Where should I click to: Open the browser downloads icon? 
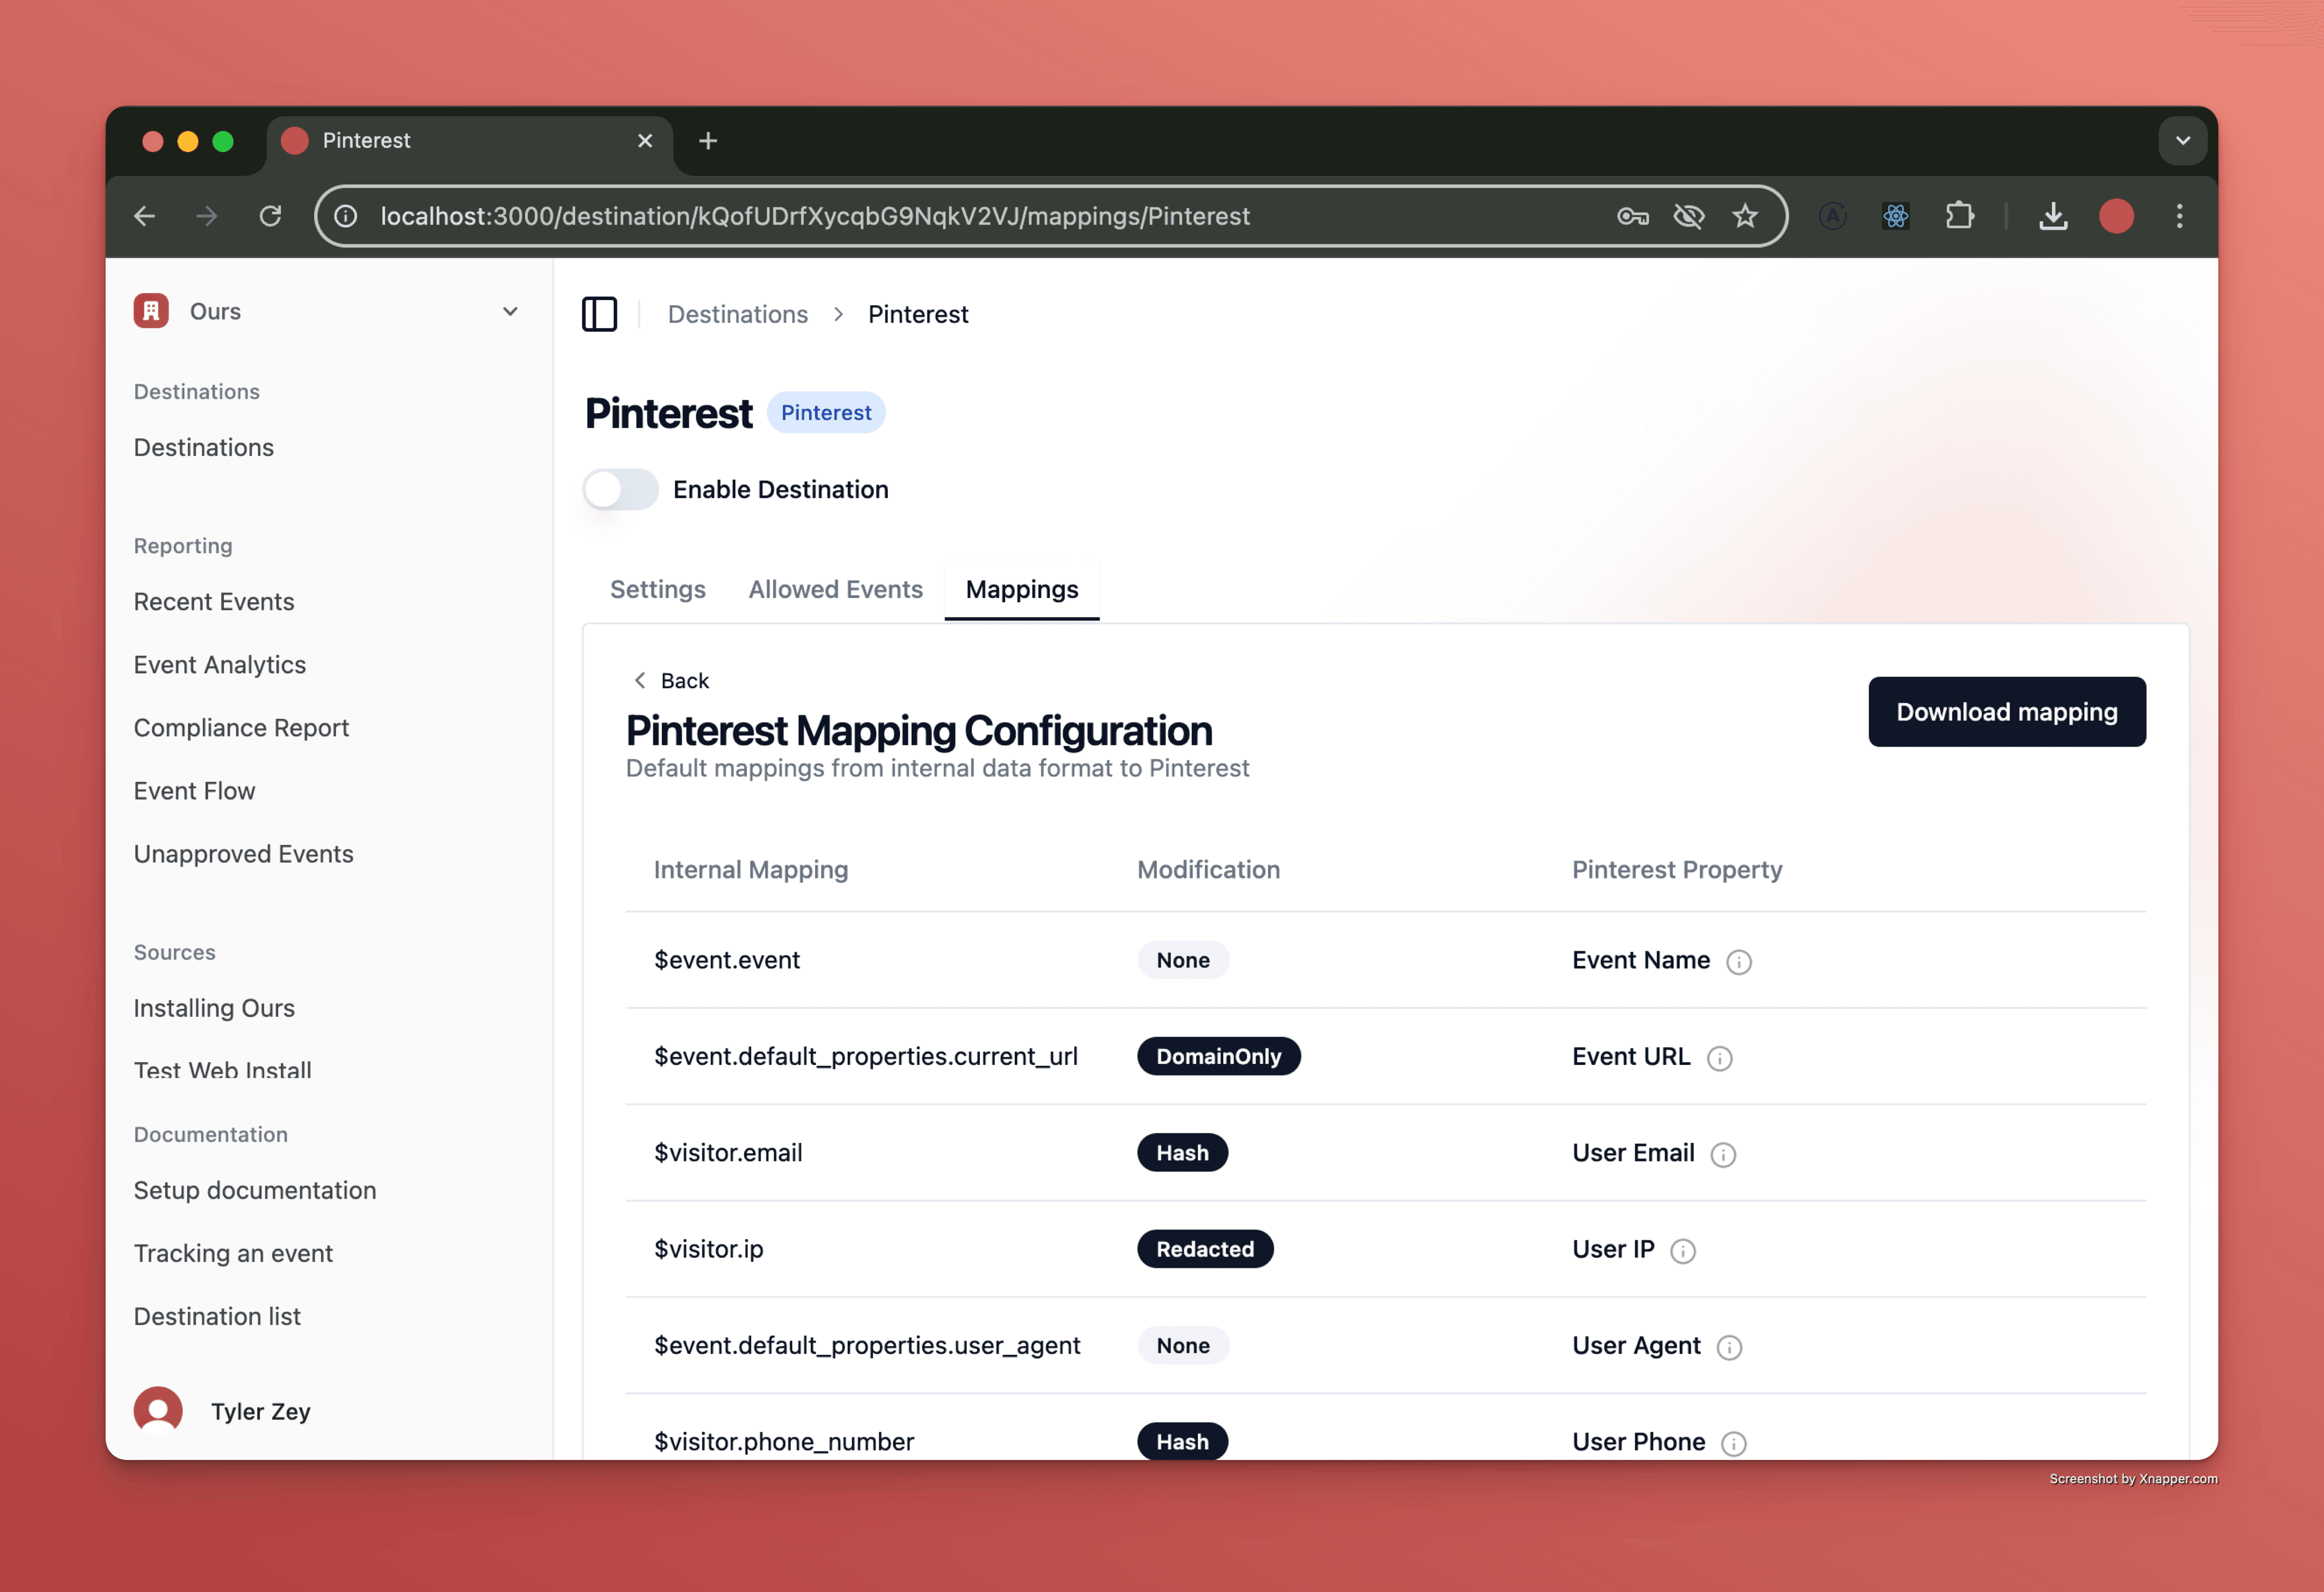tap(2053, 216)
